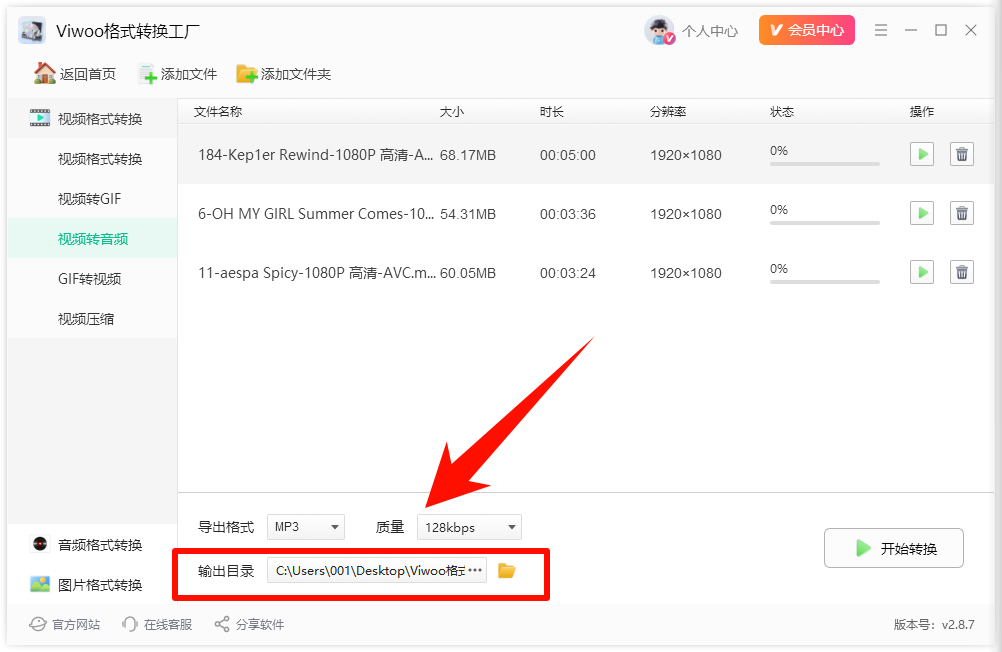
Task: Open the 会员中心 membership button
Action: pyautogui.click(x=806, y=30)
